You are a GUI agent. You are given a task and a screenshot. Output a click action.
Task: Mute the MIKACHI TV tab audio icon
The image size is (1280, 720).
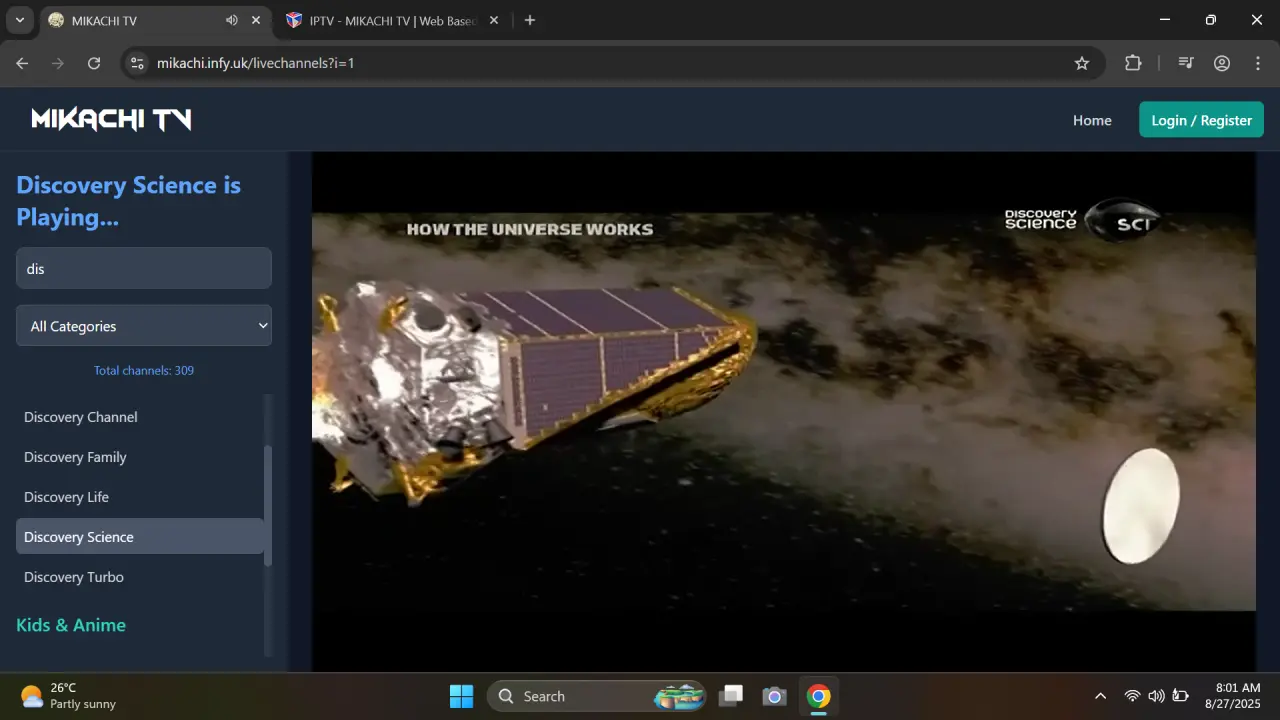[x=232, y=20]
